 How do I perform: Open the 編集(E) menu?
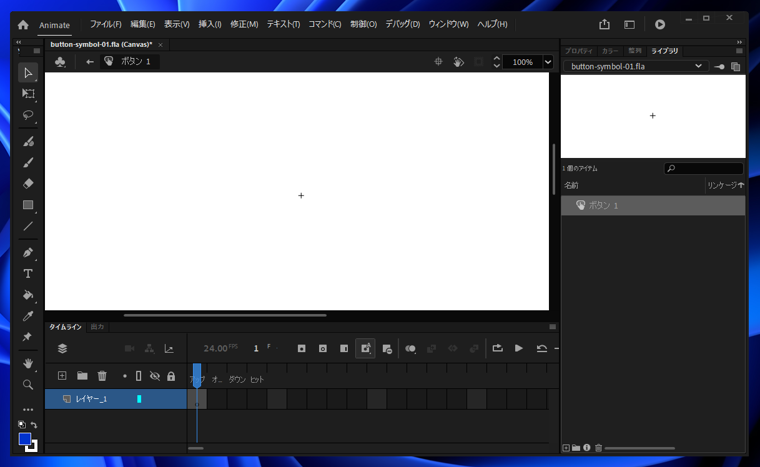142,24
